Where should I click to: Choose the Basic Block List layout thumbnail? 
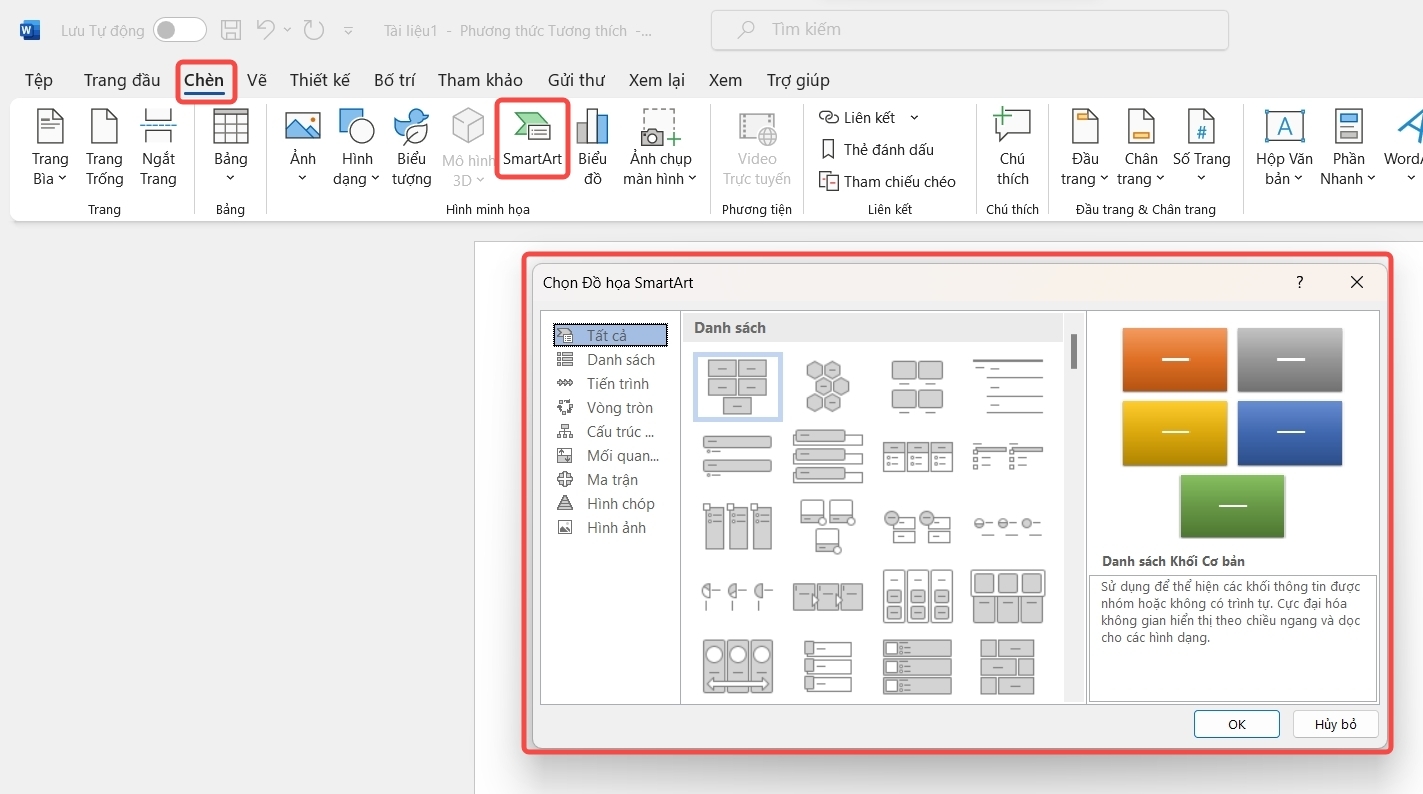(738, 387)
